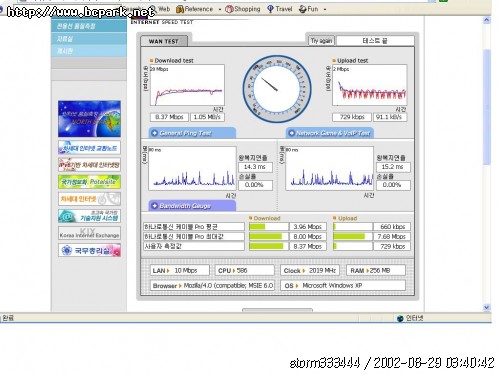Click the green Potalsite banner
This screenshot has height=375, width=500.
[x=89, y=182]
